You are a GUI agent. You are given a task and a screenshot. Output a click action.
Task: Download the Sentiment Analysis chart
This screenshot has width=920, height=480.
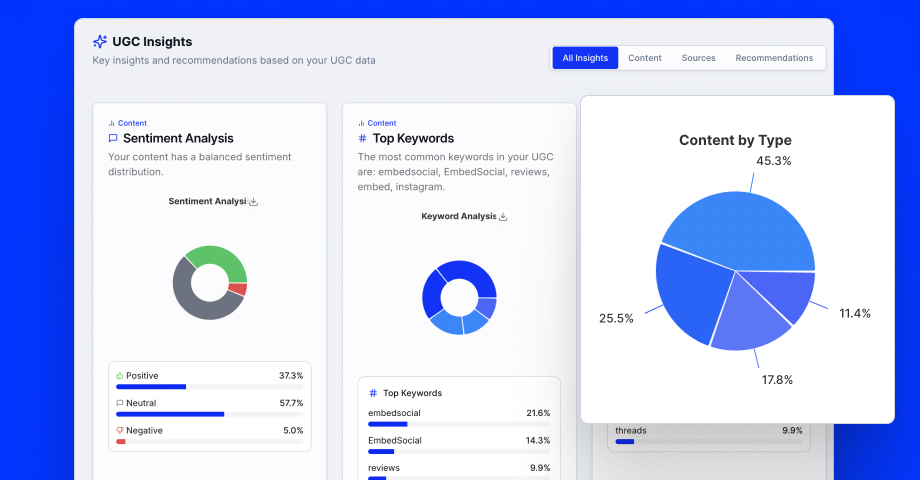(x=253, y=202)
